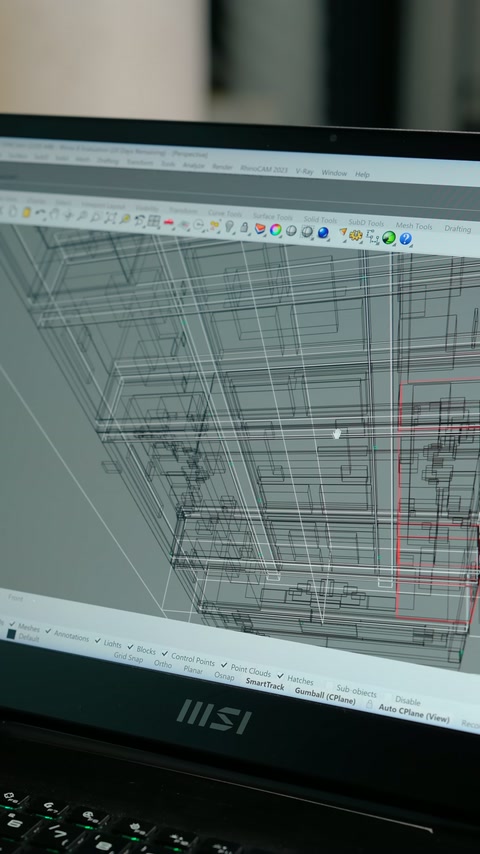480x854 pixels.
Task: Switch to the Curve Tools toolbar tab
Action: click(x=225, y=214)
